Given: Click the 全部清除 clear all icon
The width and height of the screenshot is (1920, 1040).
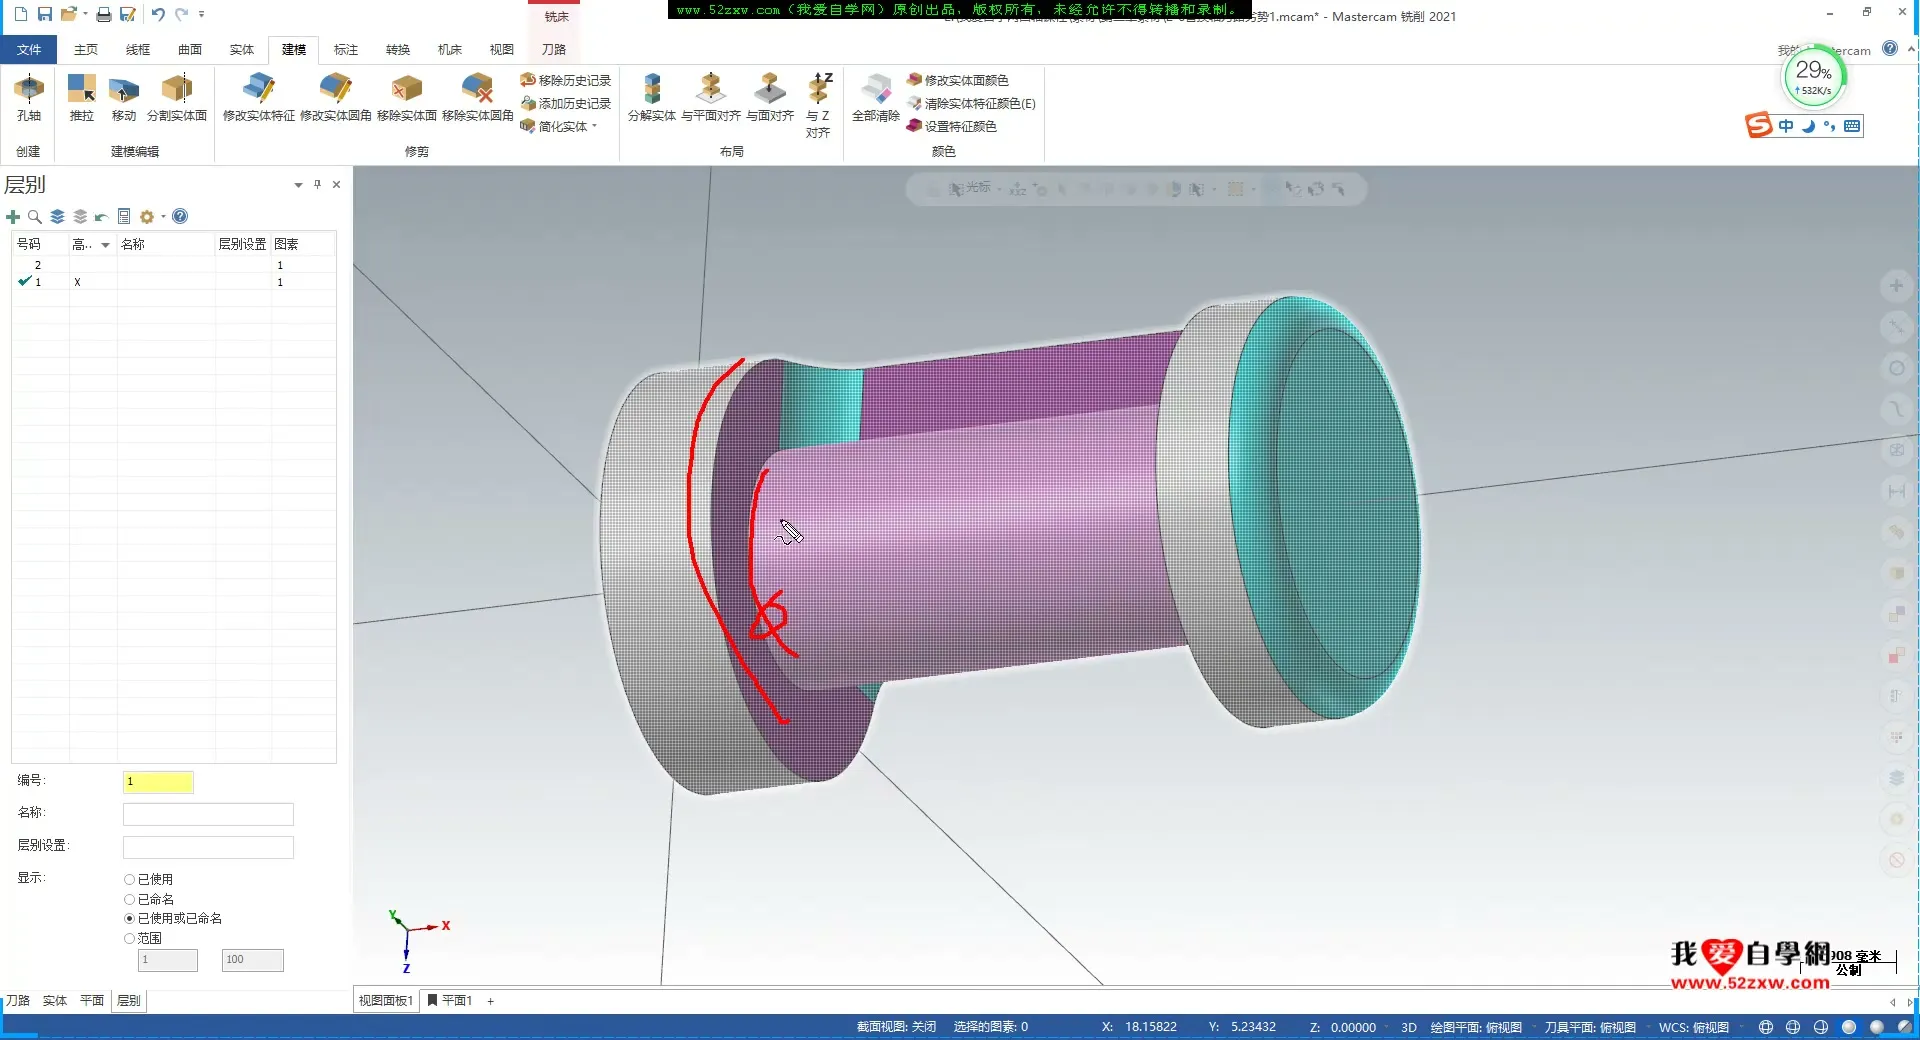Looking at the screenshot, I should [x=875, y=97].
